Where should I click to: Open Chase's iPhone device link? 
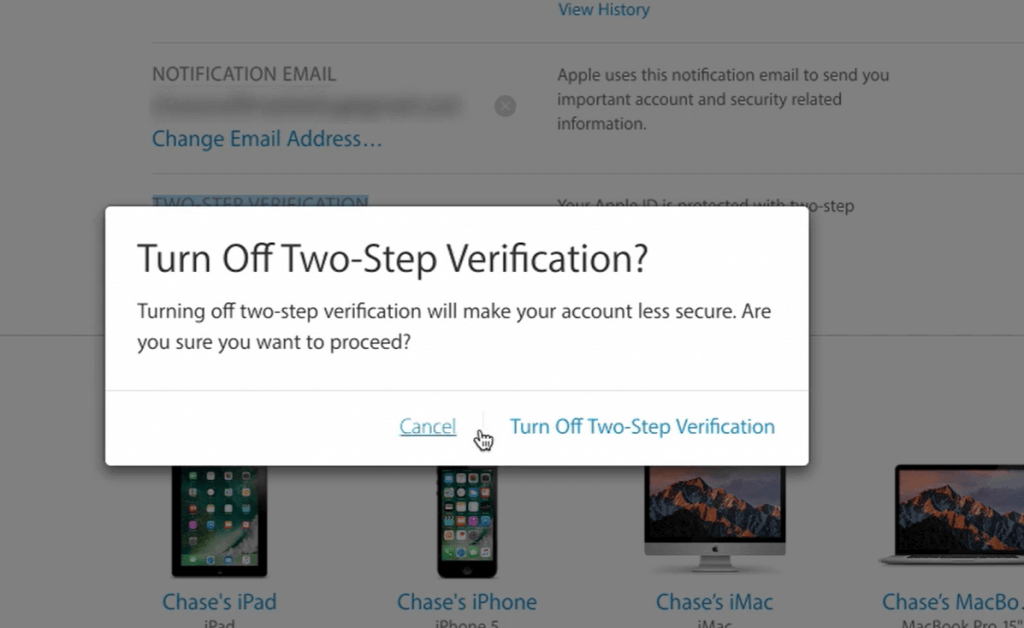tap(467, 601)
